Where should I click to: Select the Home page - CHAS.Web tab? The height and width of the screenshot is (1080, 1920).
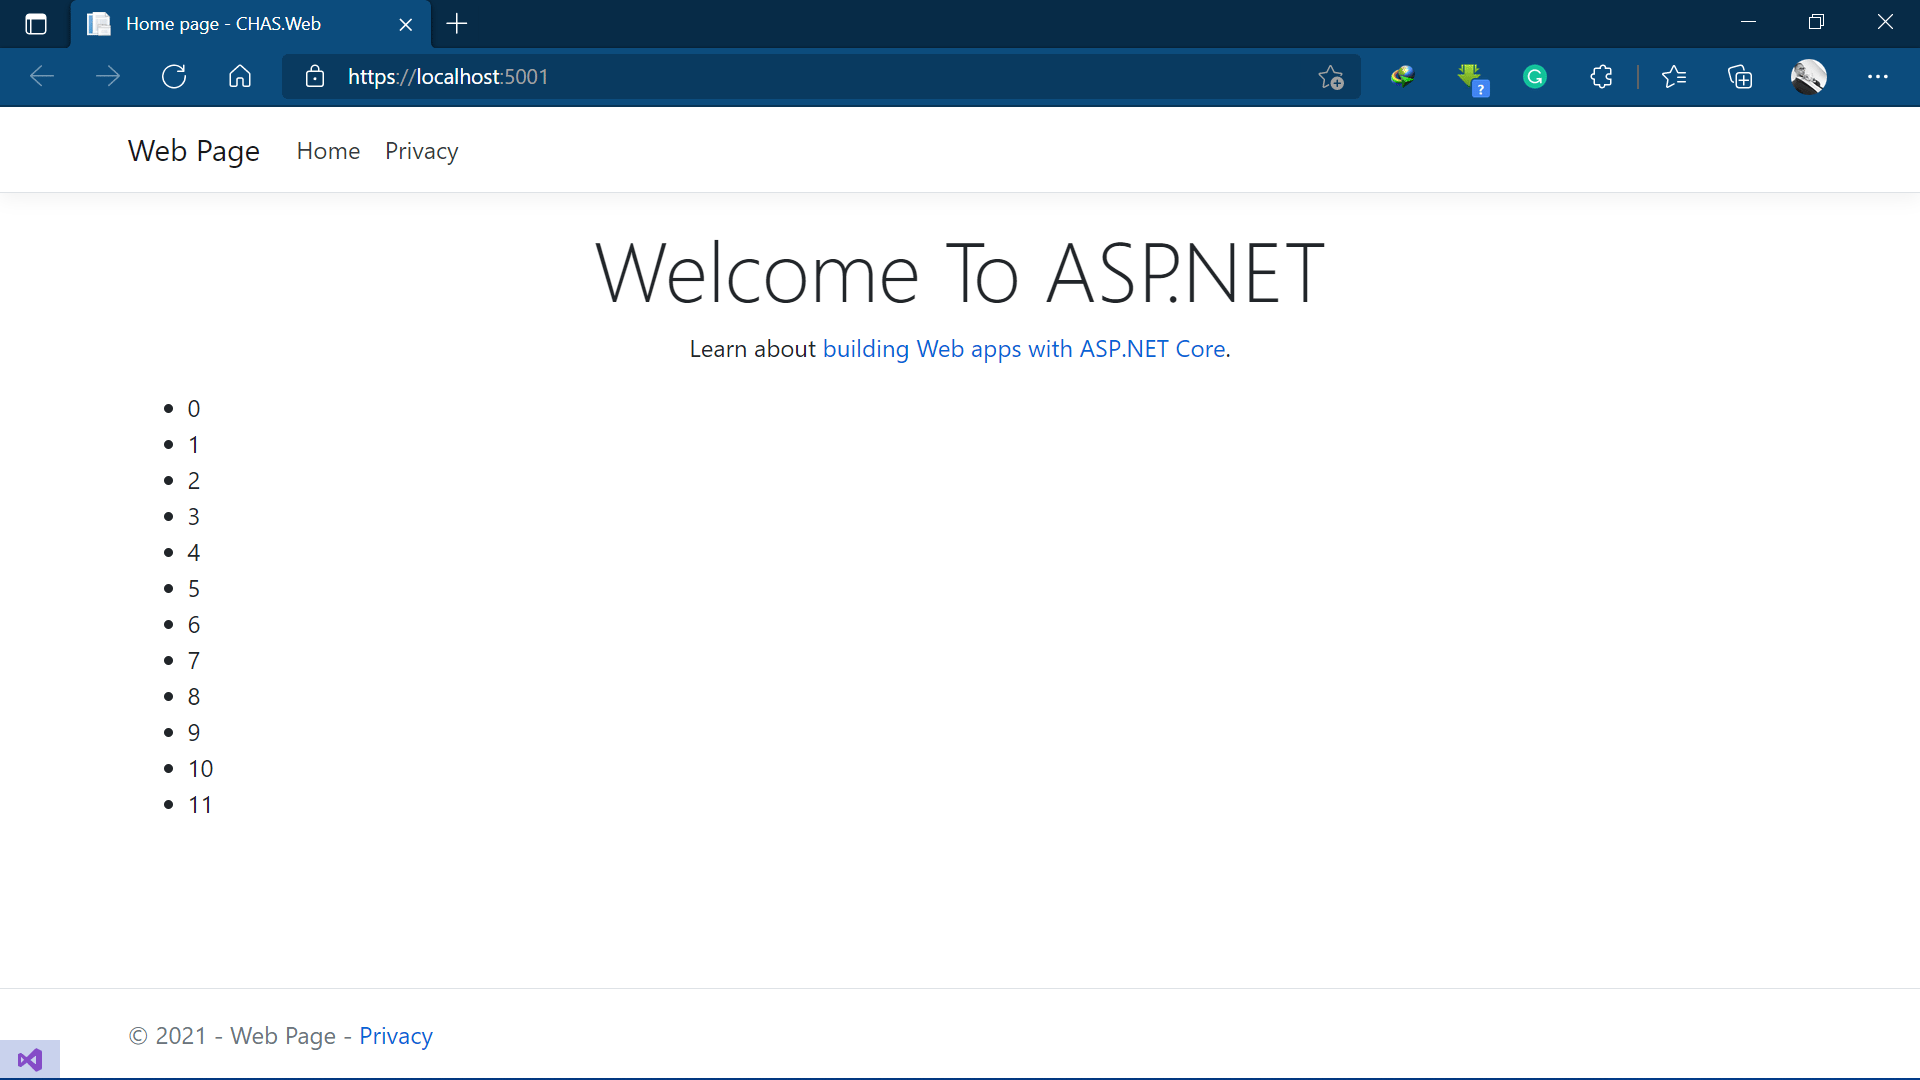tap(223, 24)
